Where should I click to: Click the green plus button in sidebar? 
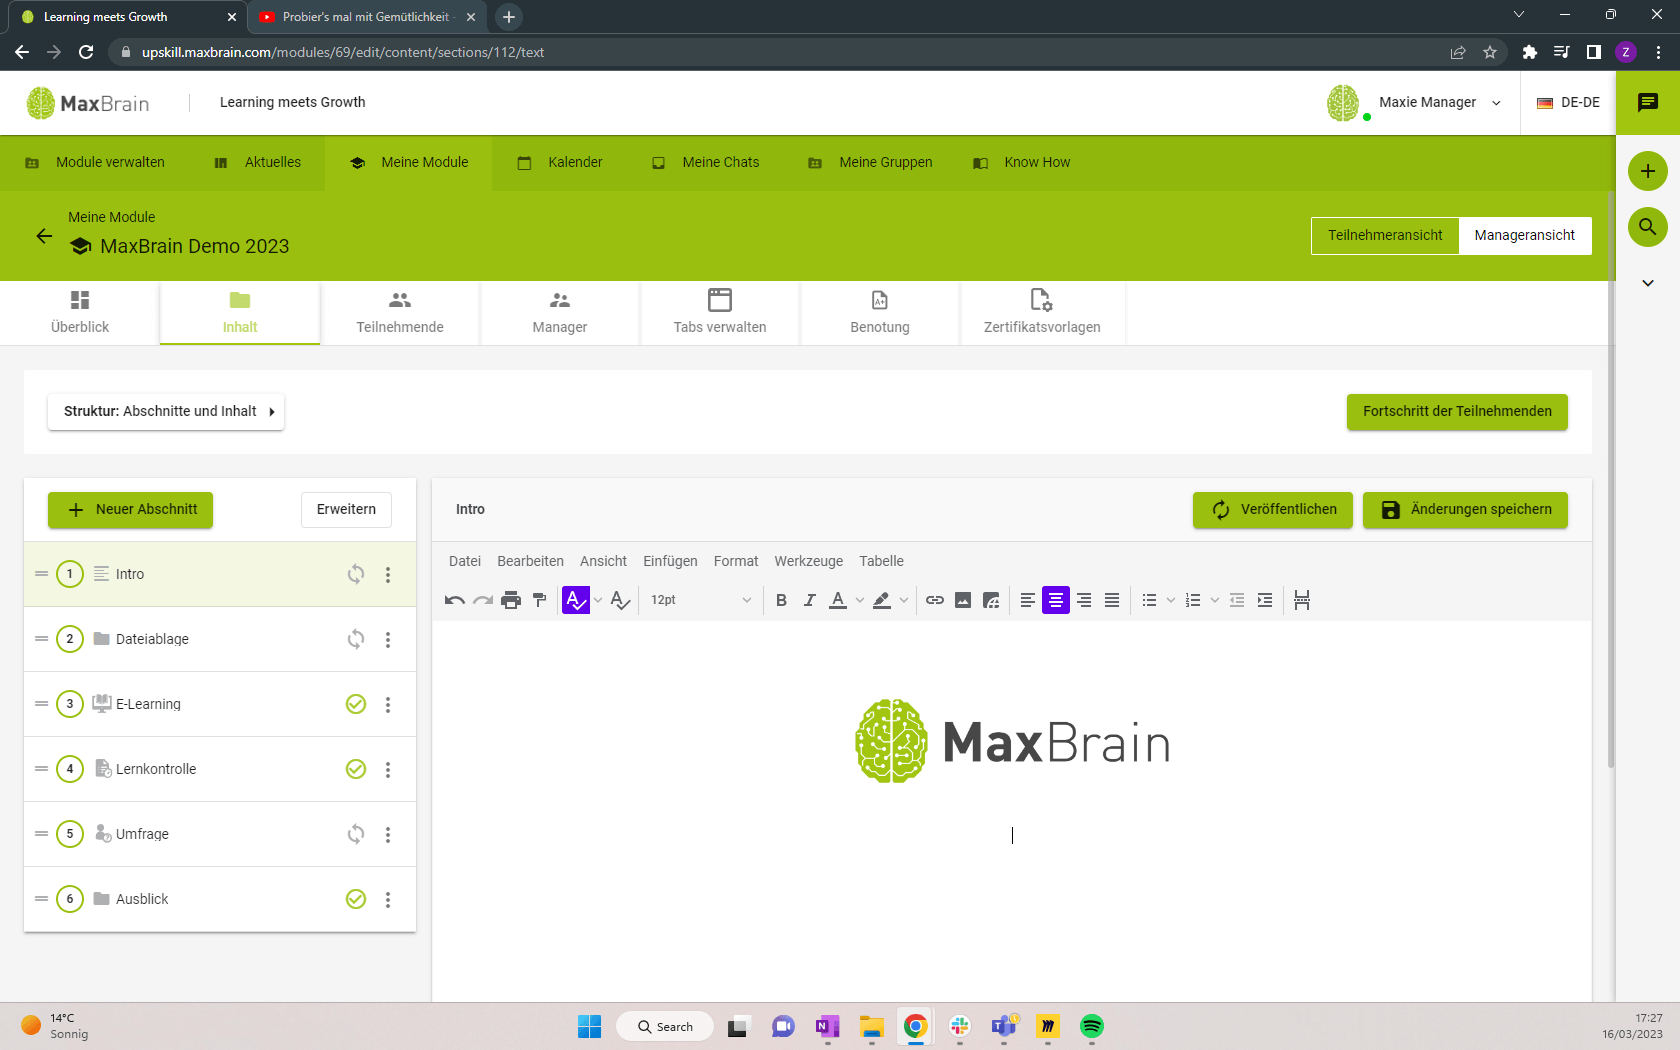pyautogui.click(x=1648, y=171)
